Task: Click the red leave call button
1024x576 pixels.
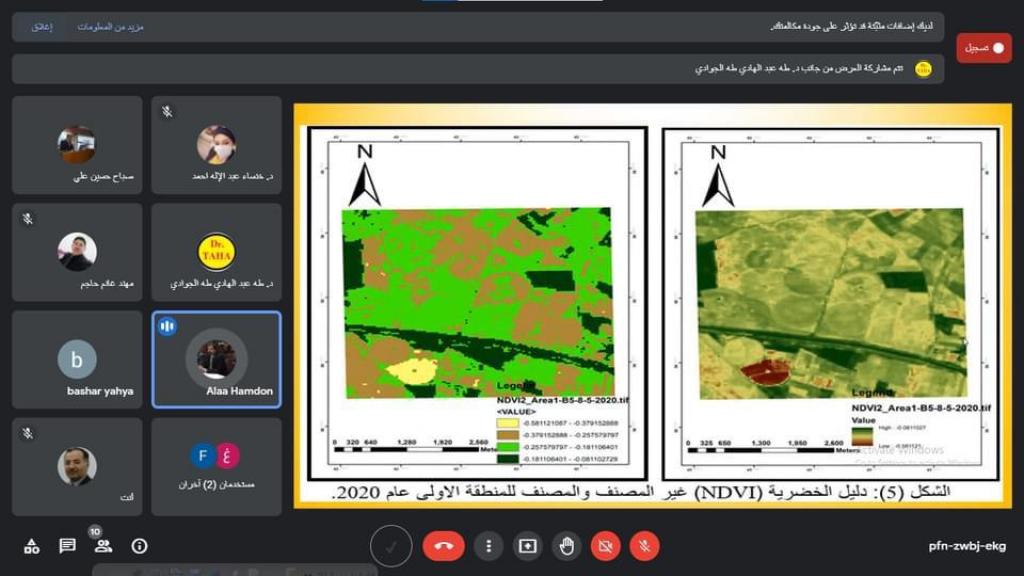Action: coord(443,546)
